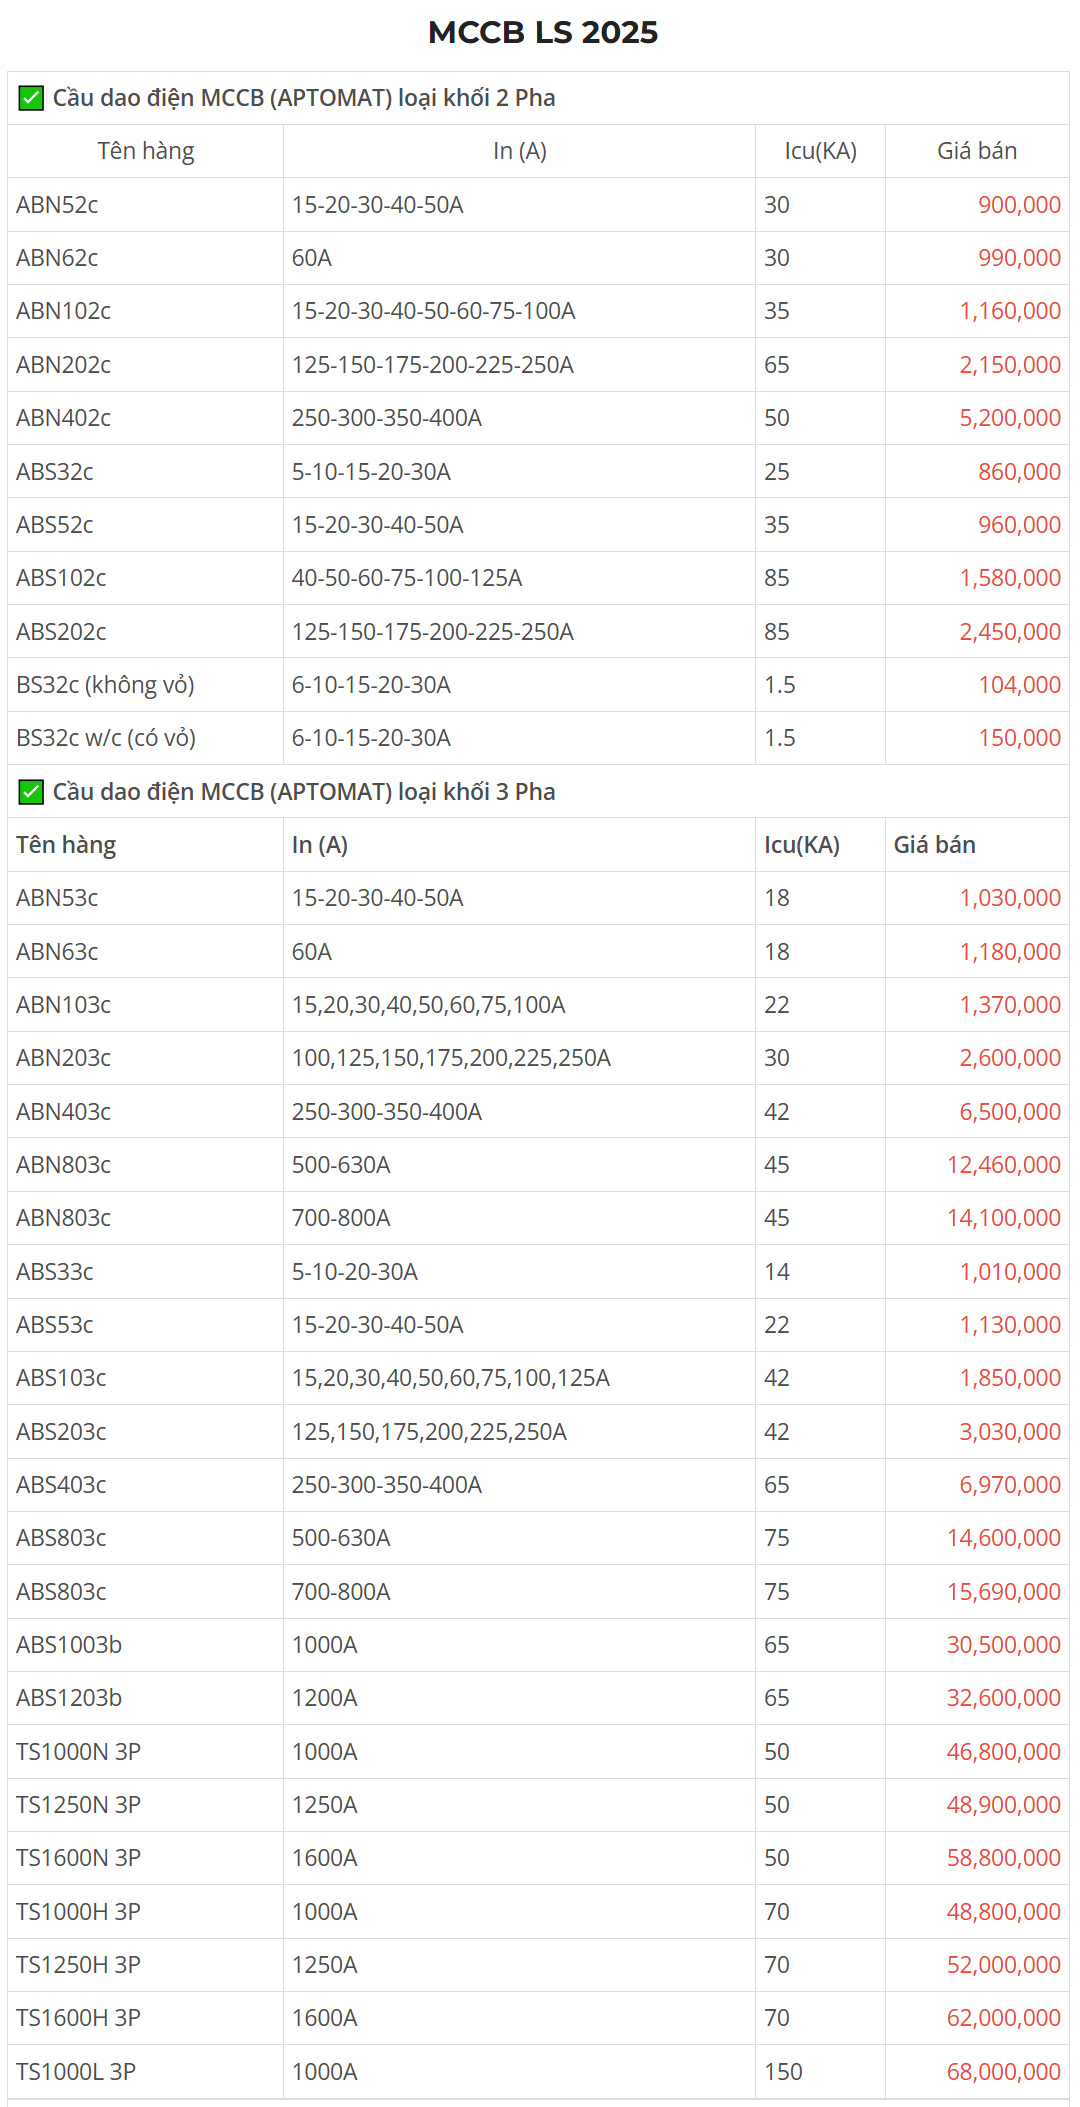Image resolution: width=1080 pixels, height=2107 pixels.
Task: Select the ABN53c product cell
Action: pos(57,898)
